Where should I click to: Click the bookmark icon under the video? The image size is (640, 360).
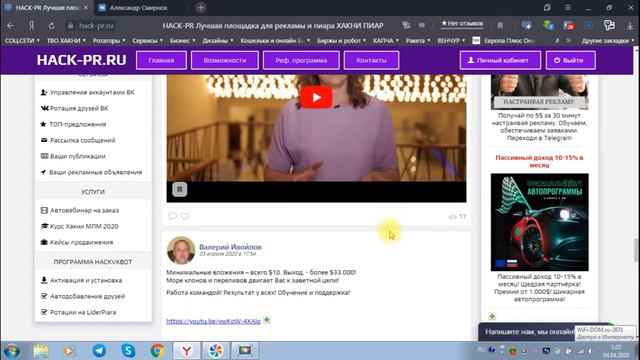click(180, 189)
